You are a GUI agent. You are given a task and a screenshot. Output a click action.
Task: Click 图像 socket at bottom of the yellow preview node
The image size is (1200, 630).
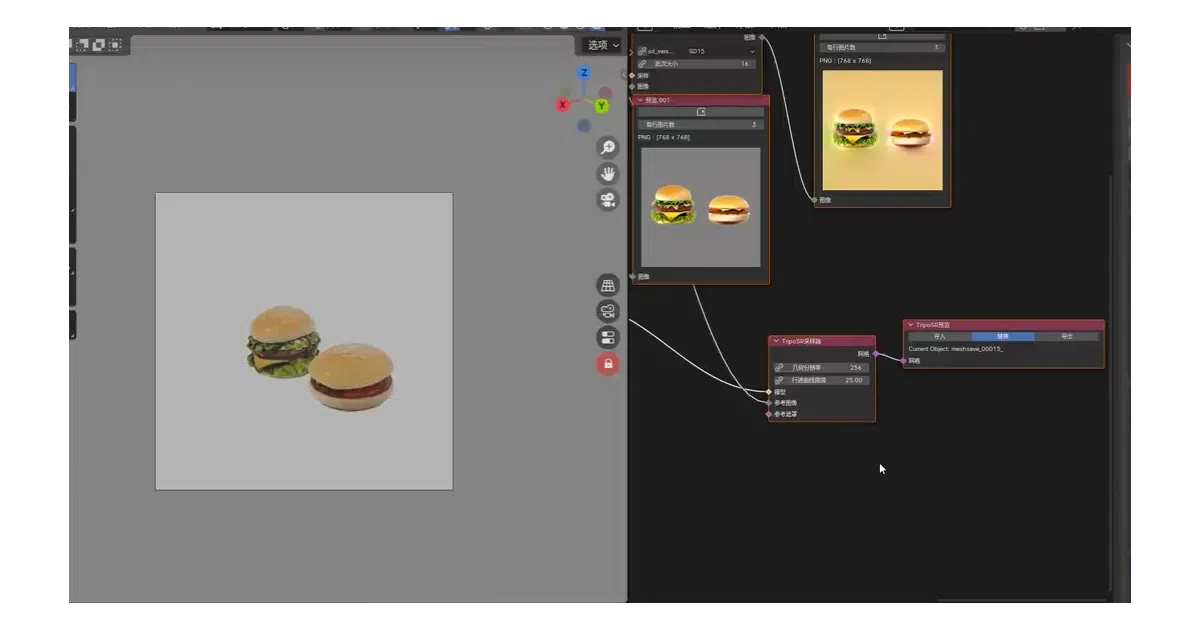point(814,200)
